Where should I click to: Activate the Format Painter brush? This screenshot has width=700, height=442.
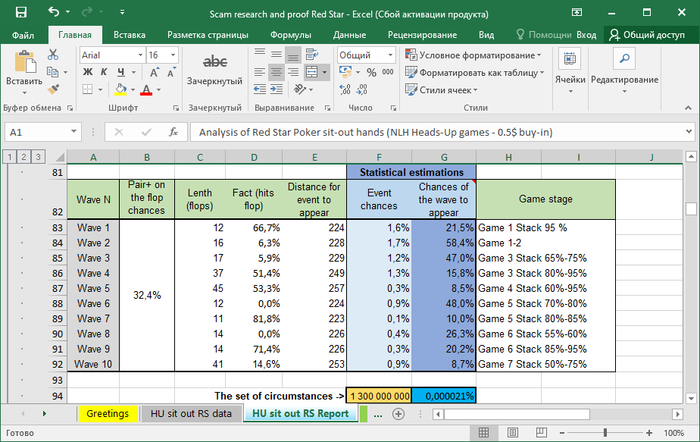[x=53, y=89]
